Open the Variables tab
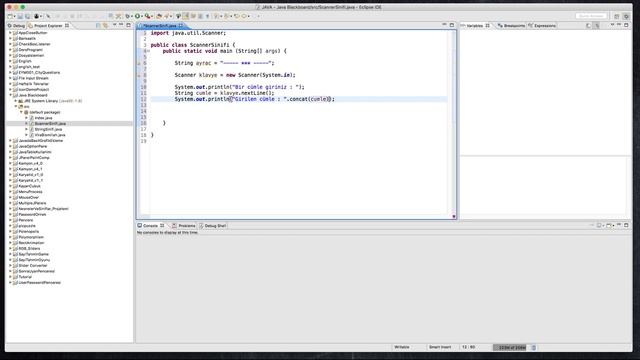The image size is (640, 360). (x=475, y=25)
